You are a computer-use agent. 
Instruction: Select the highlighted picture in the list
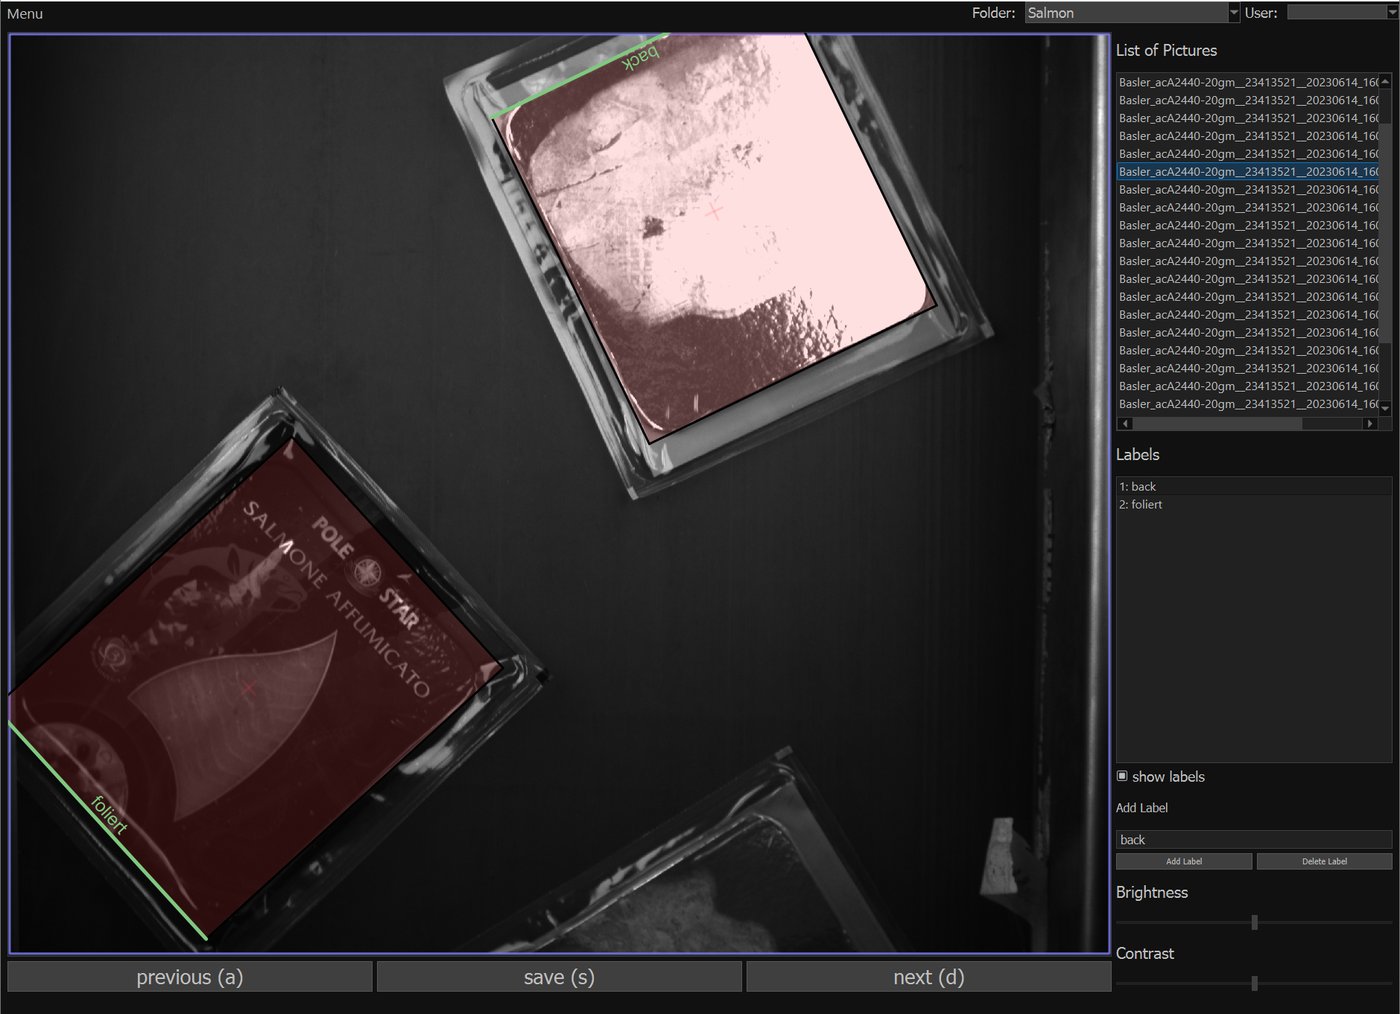click(x=1247, y=171)
